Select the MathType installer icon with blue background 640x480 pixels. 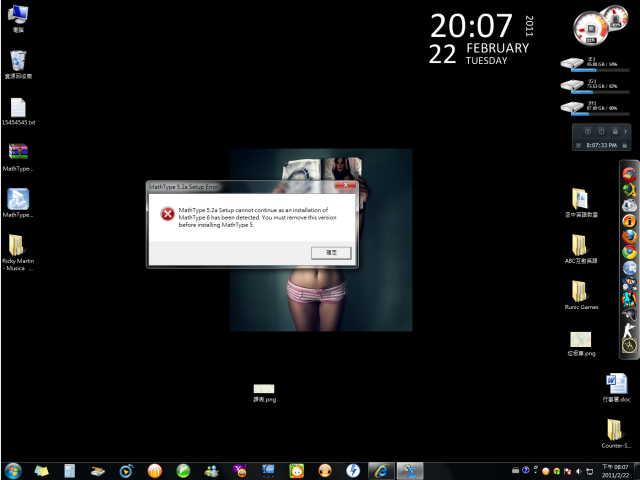18,203
